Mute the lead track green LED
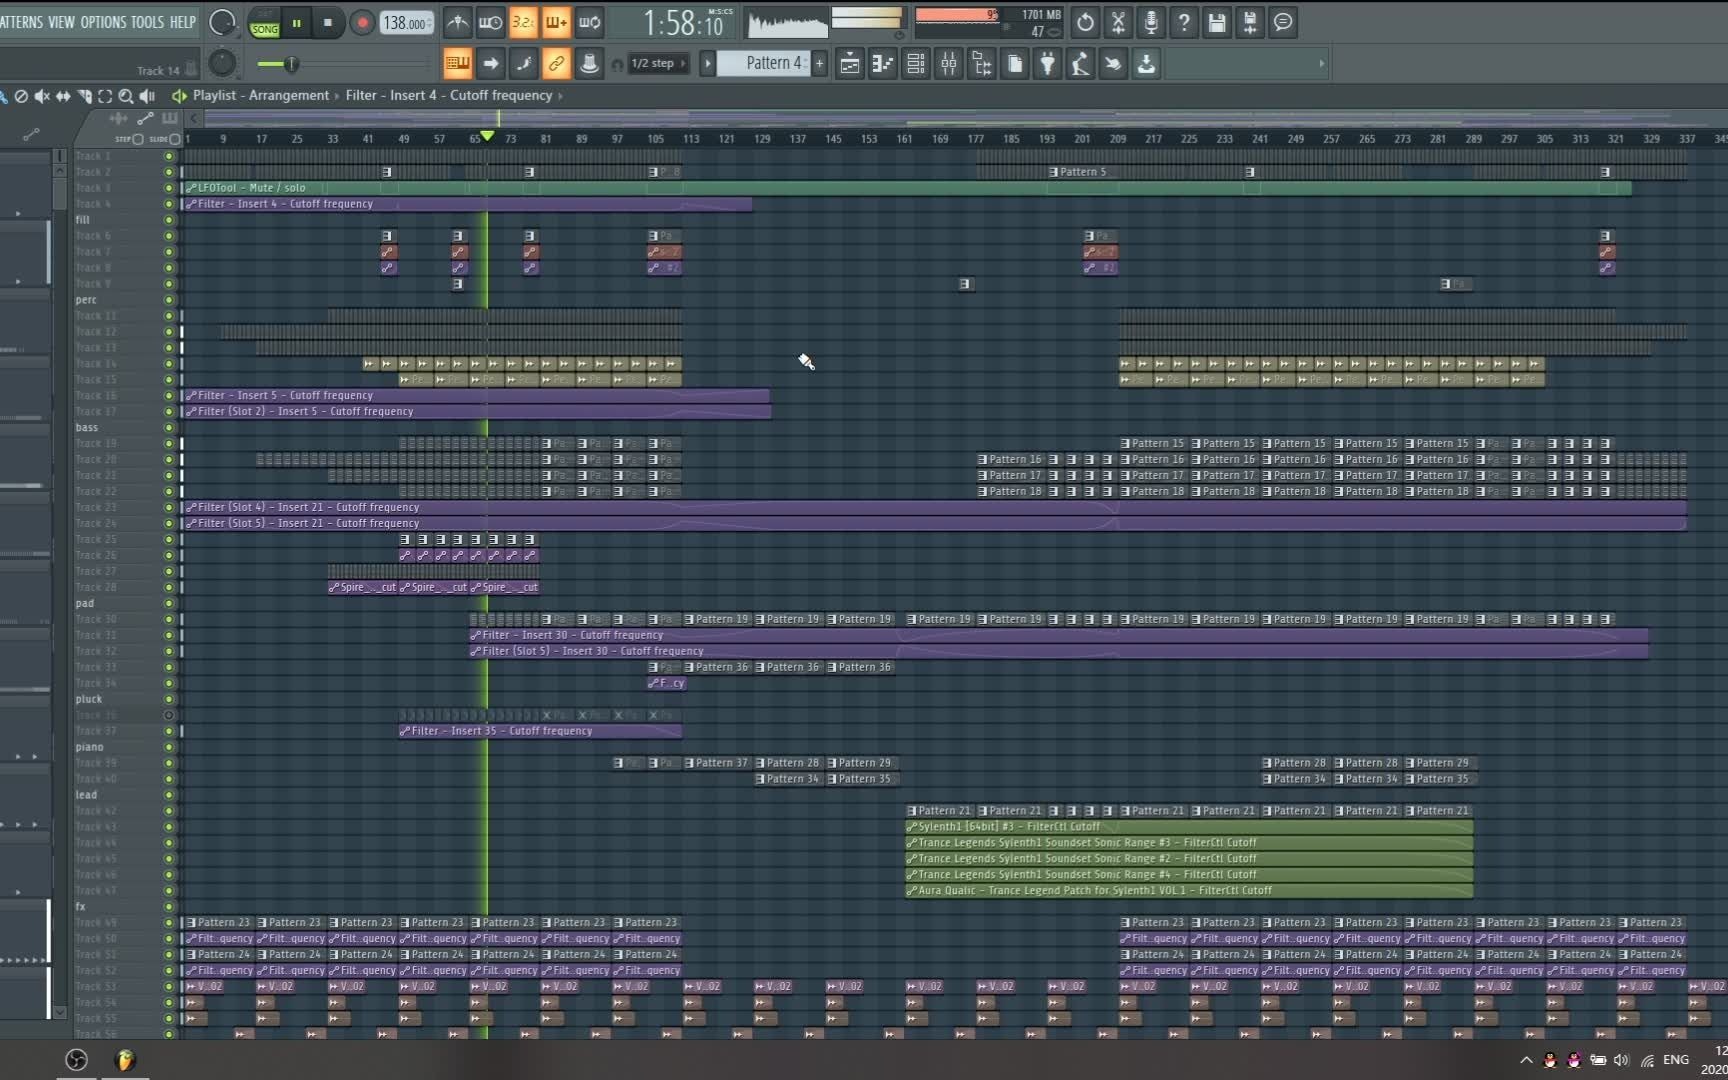The width and height of the screenshot is (1728, 1080). (168, 796)
